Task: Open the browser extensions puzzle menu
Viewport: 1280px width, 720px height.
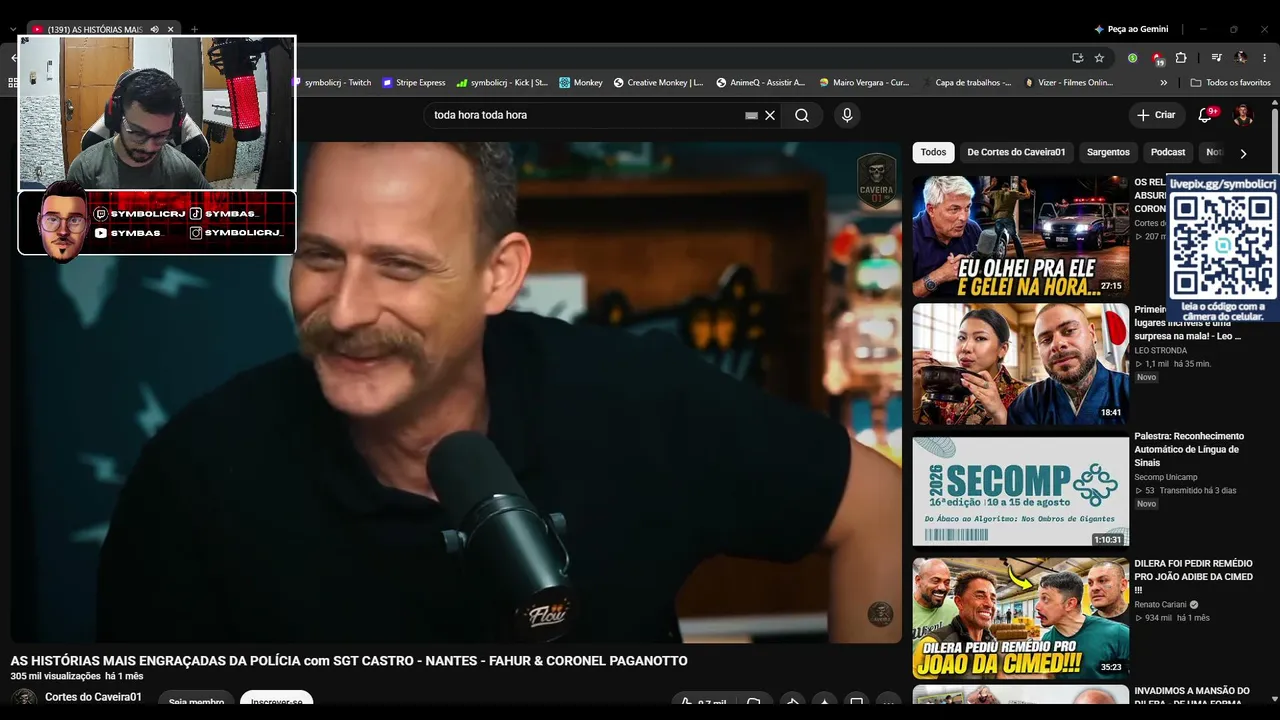Action: point(1181,58)
